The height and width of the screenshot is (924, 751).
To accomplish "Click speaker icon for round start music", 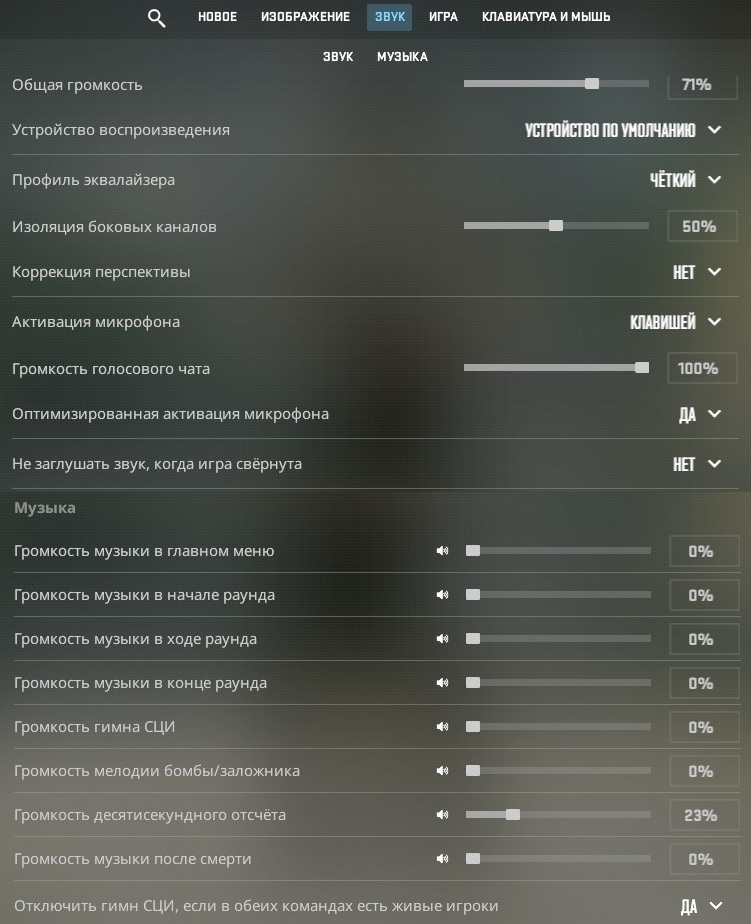I will coord(442,595).
